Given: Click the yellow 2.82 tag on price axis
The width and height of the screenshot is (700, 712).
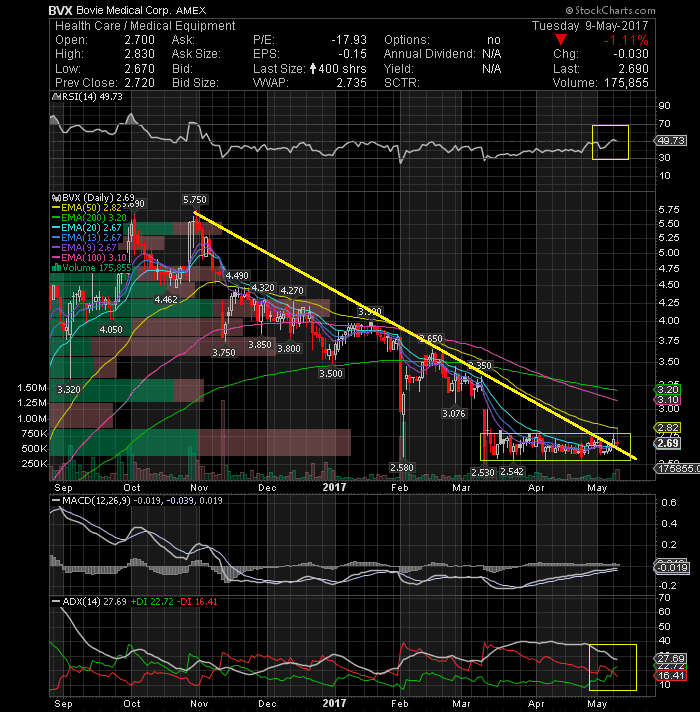Looking at the screenshot, I should click(x=668, y=427).
